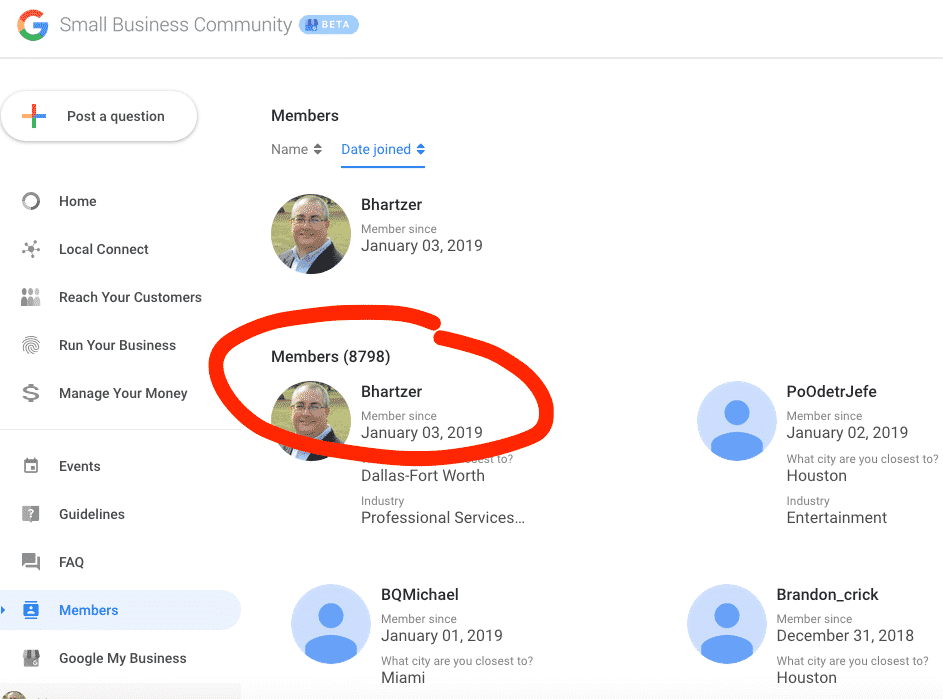Click the Miami city text
This screenshot has height=699, width=943.
click(403, 677)
